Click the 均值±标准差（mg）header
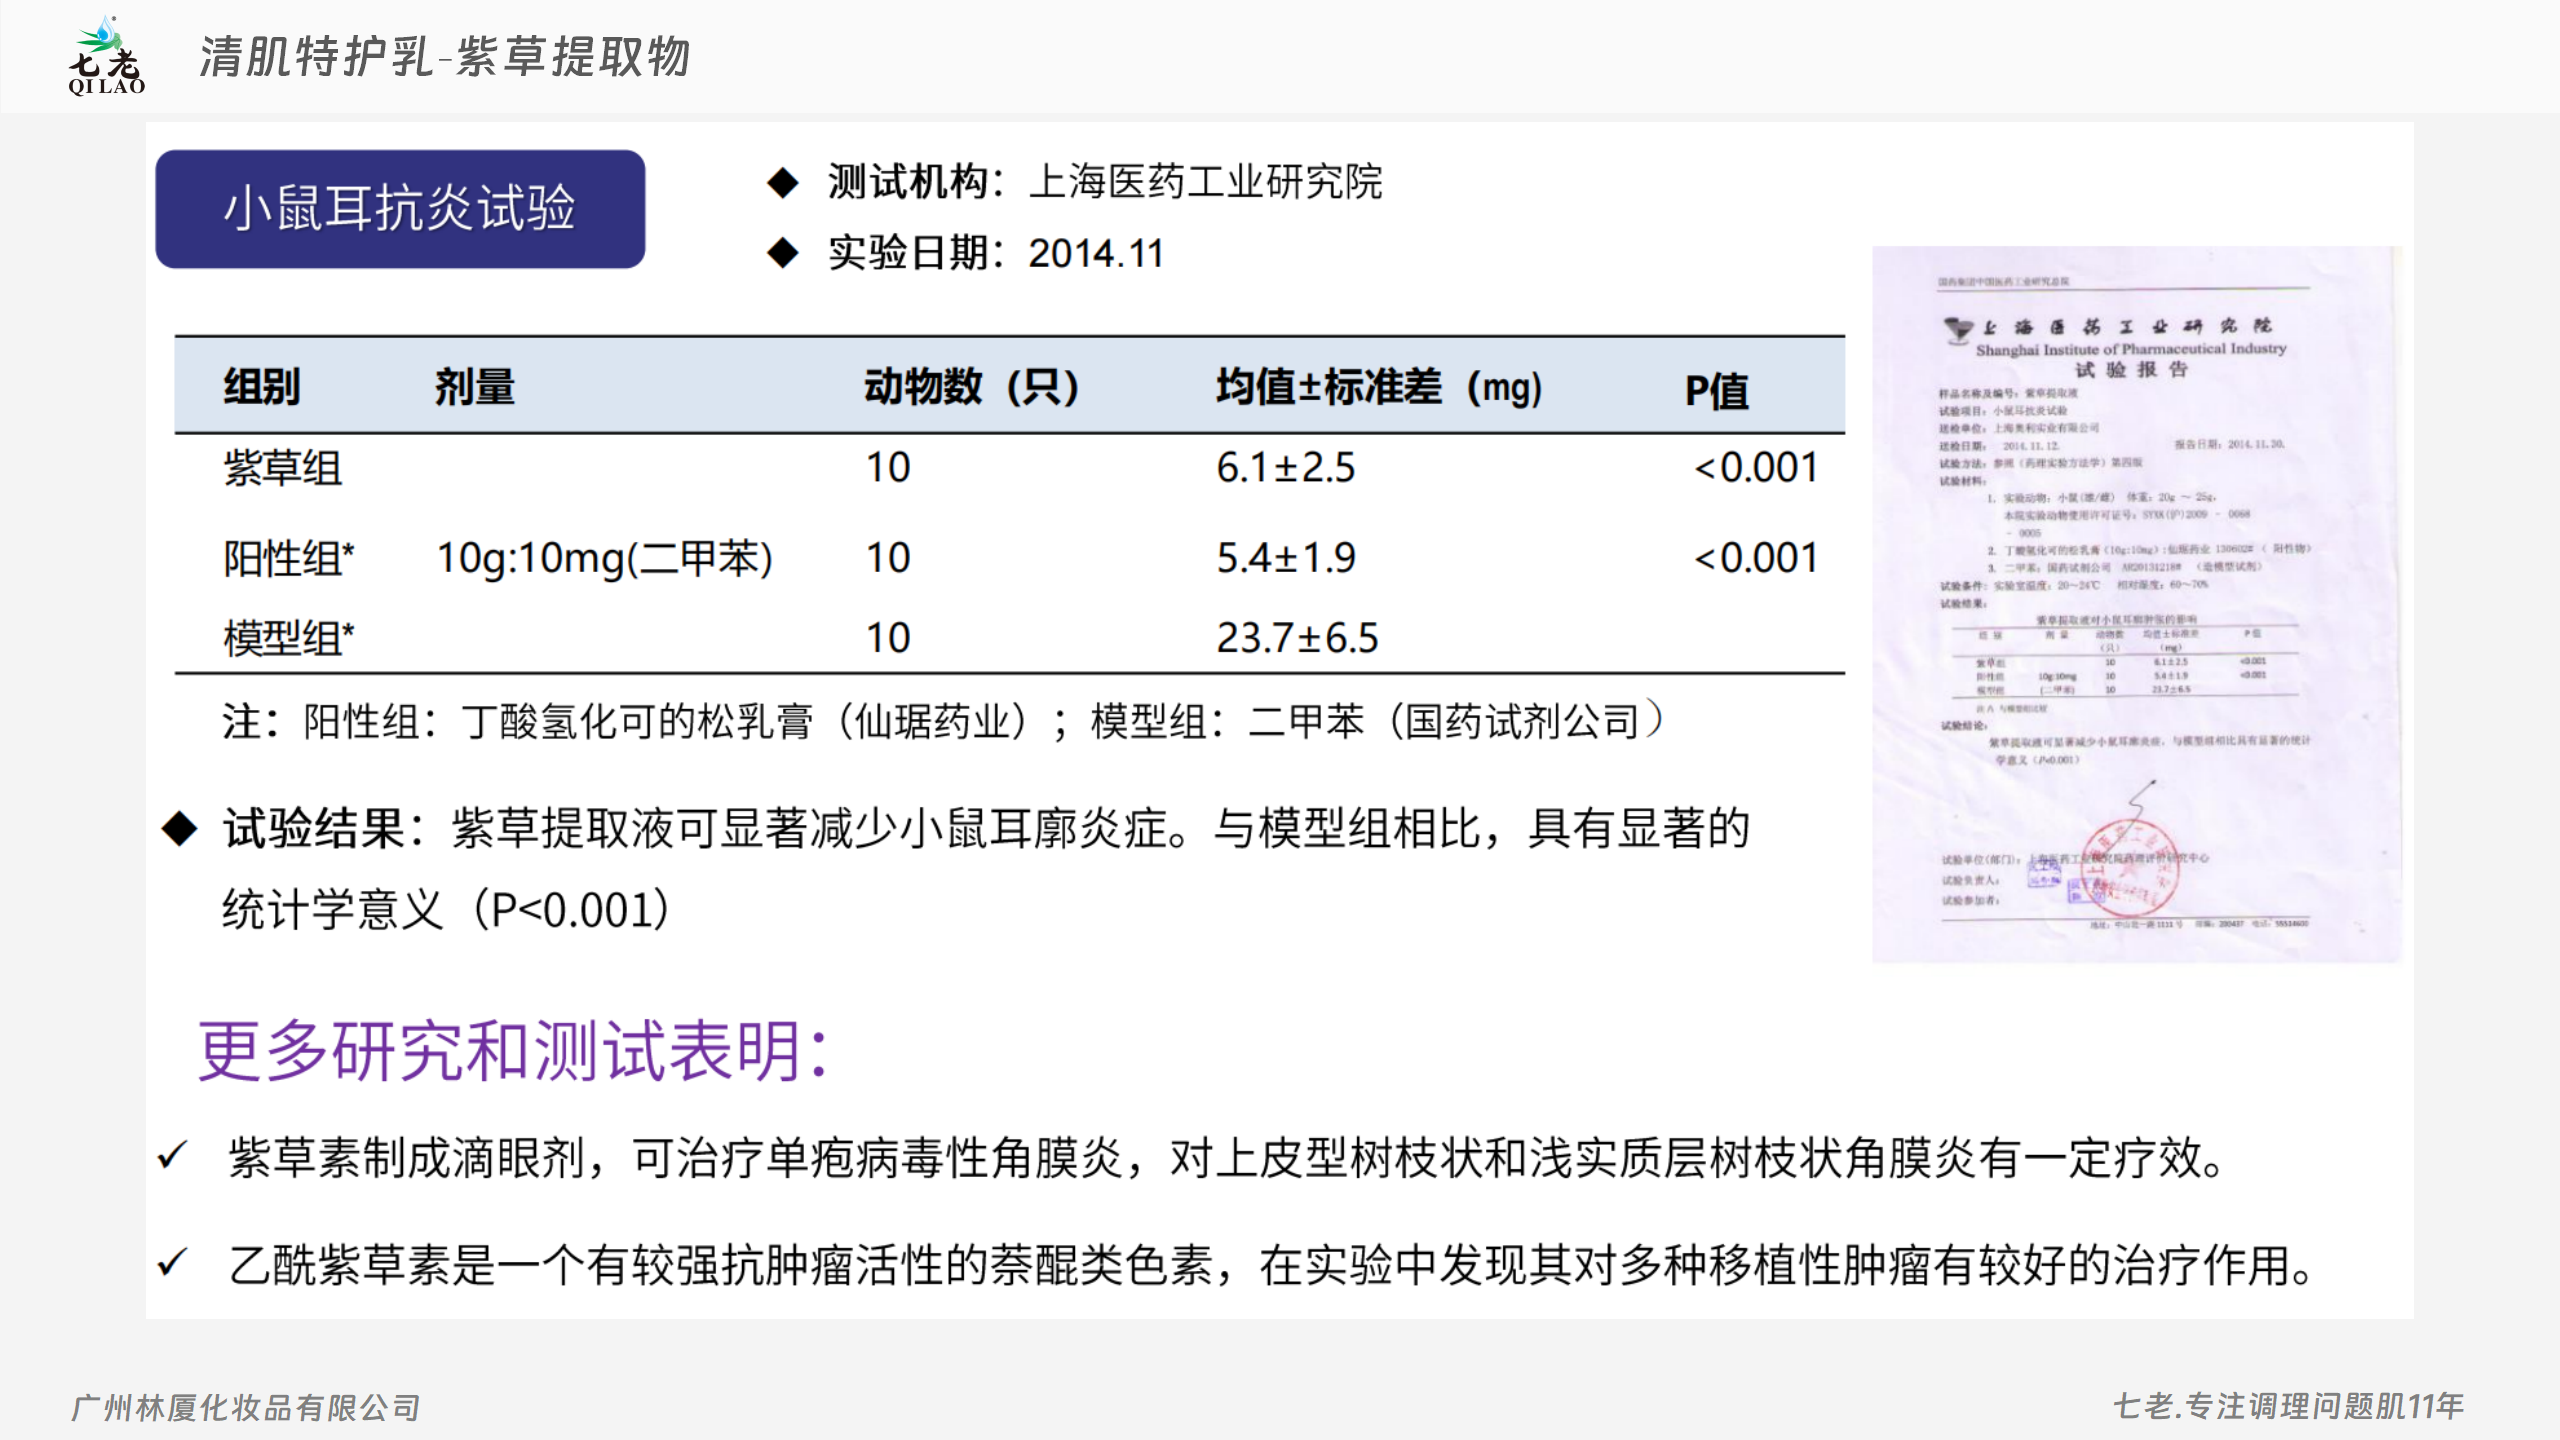The image size is (2560, 1440). click(x=1380, y=386)
